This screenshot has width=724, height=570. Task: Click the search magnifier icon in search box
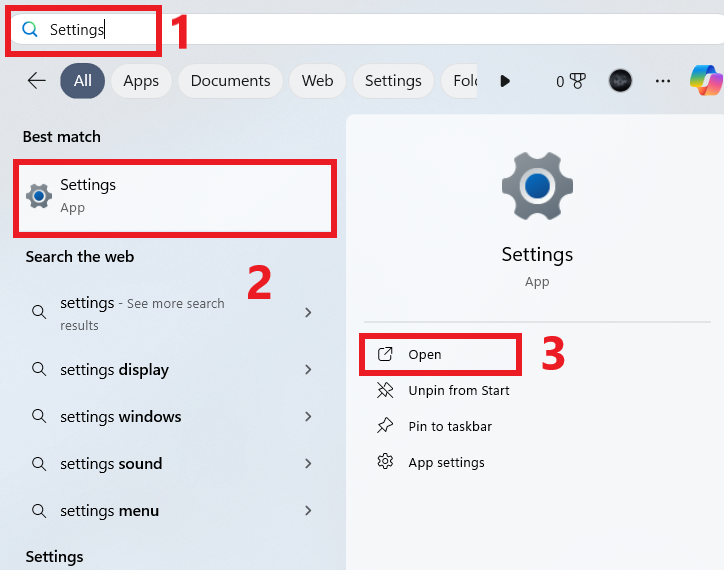[x=30, y=30]
